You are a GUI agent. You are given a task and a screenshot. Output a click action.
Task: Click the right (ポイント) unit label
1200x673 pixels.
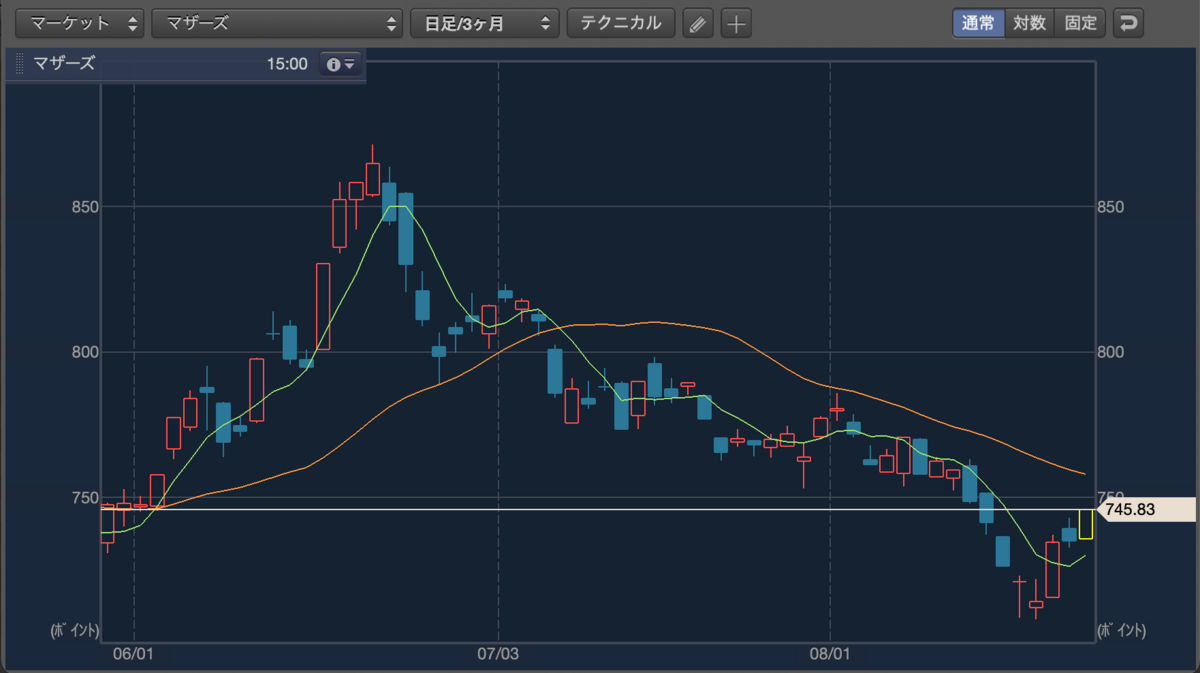coord(1122,630)
